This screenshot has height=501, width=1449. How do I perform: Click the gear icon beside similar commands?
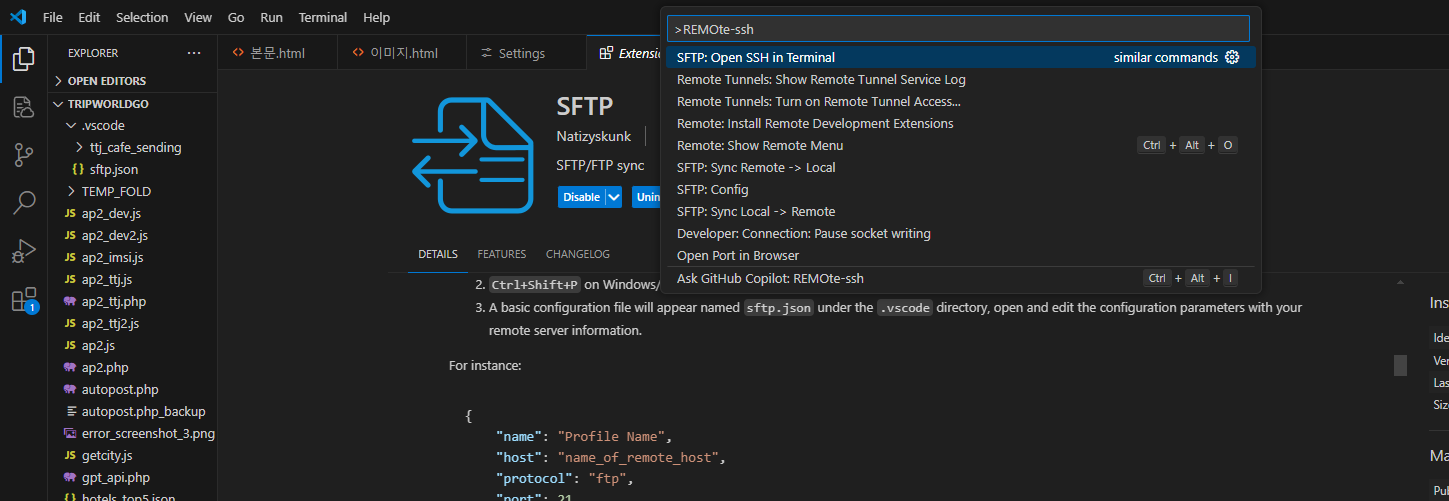coord(1232,58)
